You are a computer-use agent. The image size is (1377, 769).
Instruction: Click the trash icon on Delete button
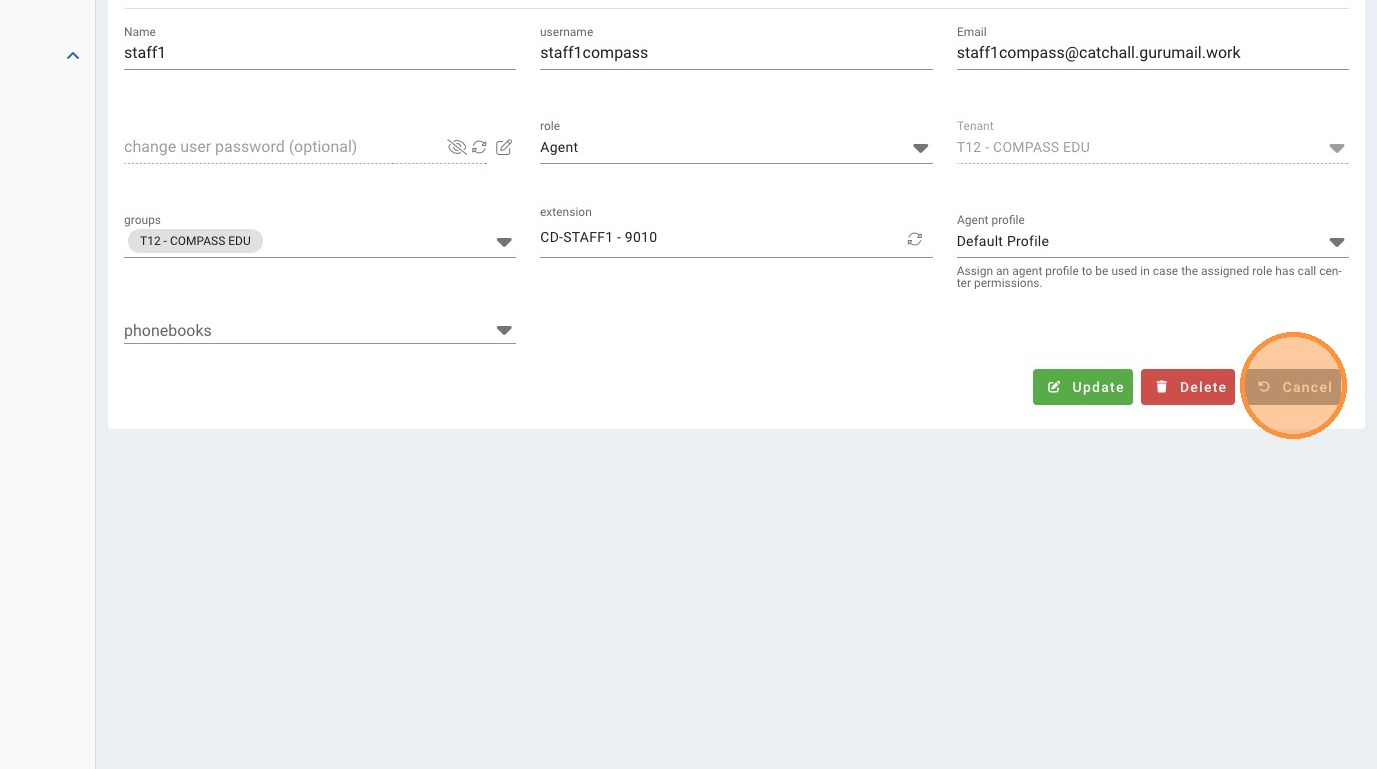[1161, 387]
